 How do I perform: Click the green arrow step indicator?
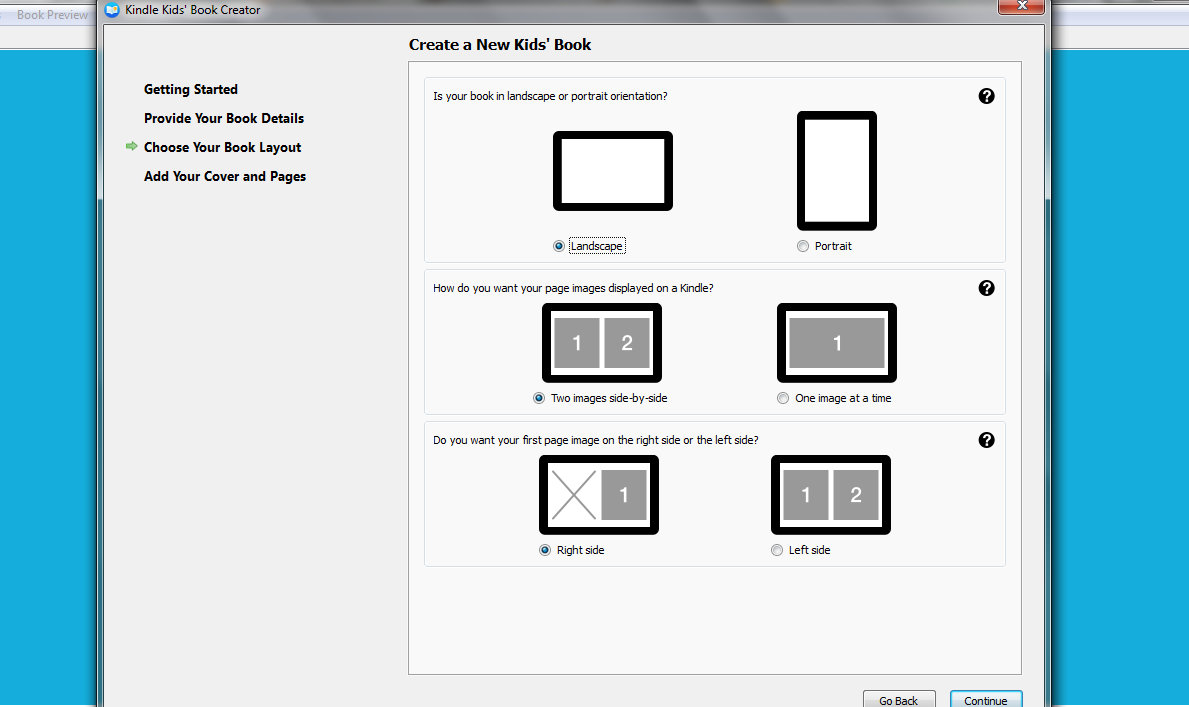point(132,146)
